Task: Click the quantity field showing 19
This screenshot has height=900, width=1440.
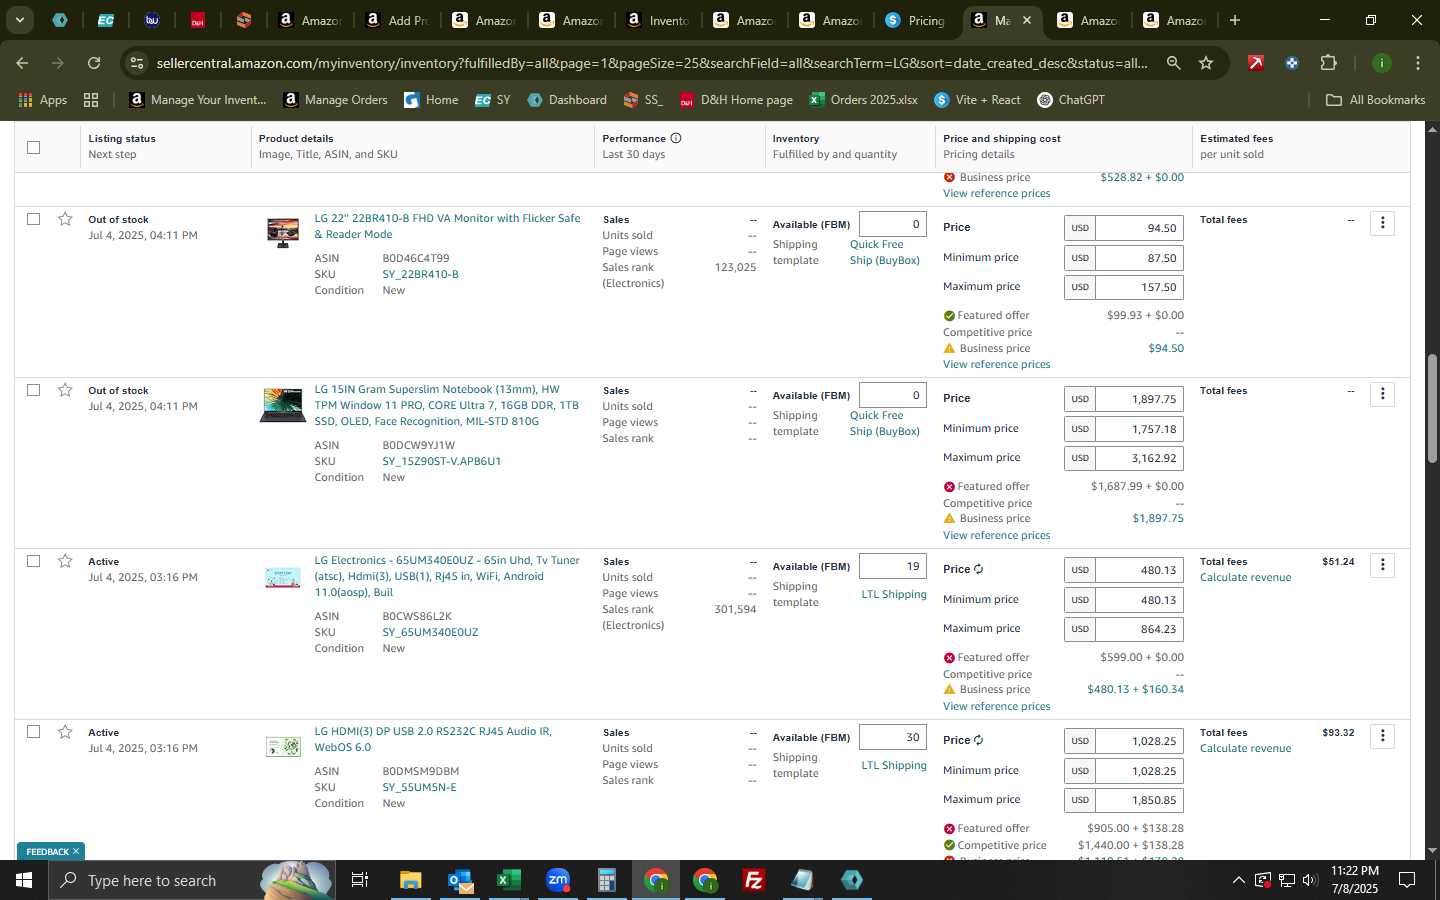Action: [x=893, y=566]
